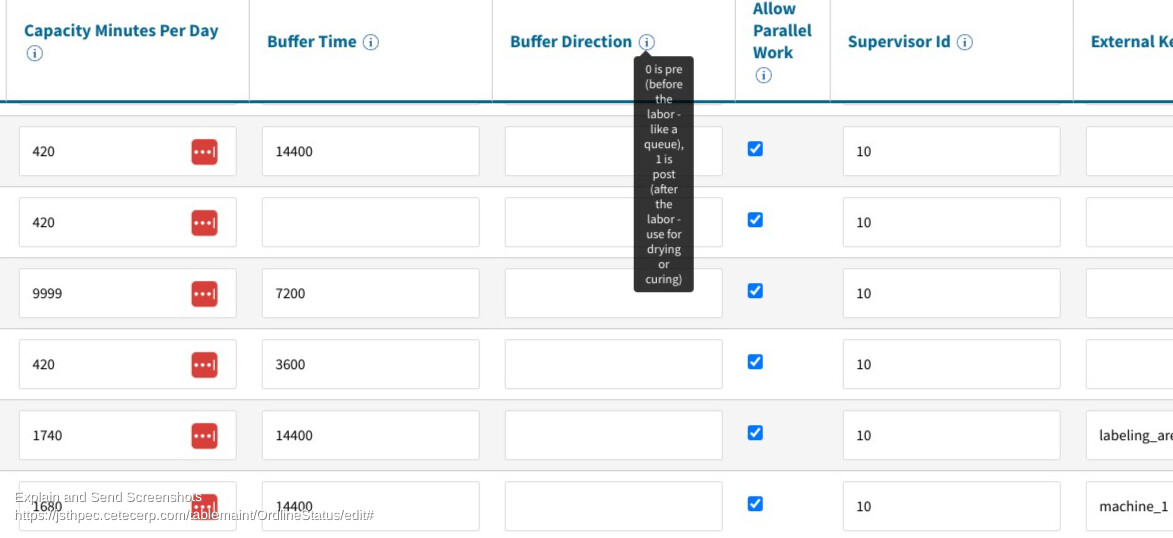The height and width of the screenshot is (538, 1173).
Task: Select the empty Buffer Time field
Action: pyautogui.click(x=370, y=222)
